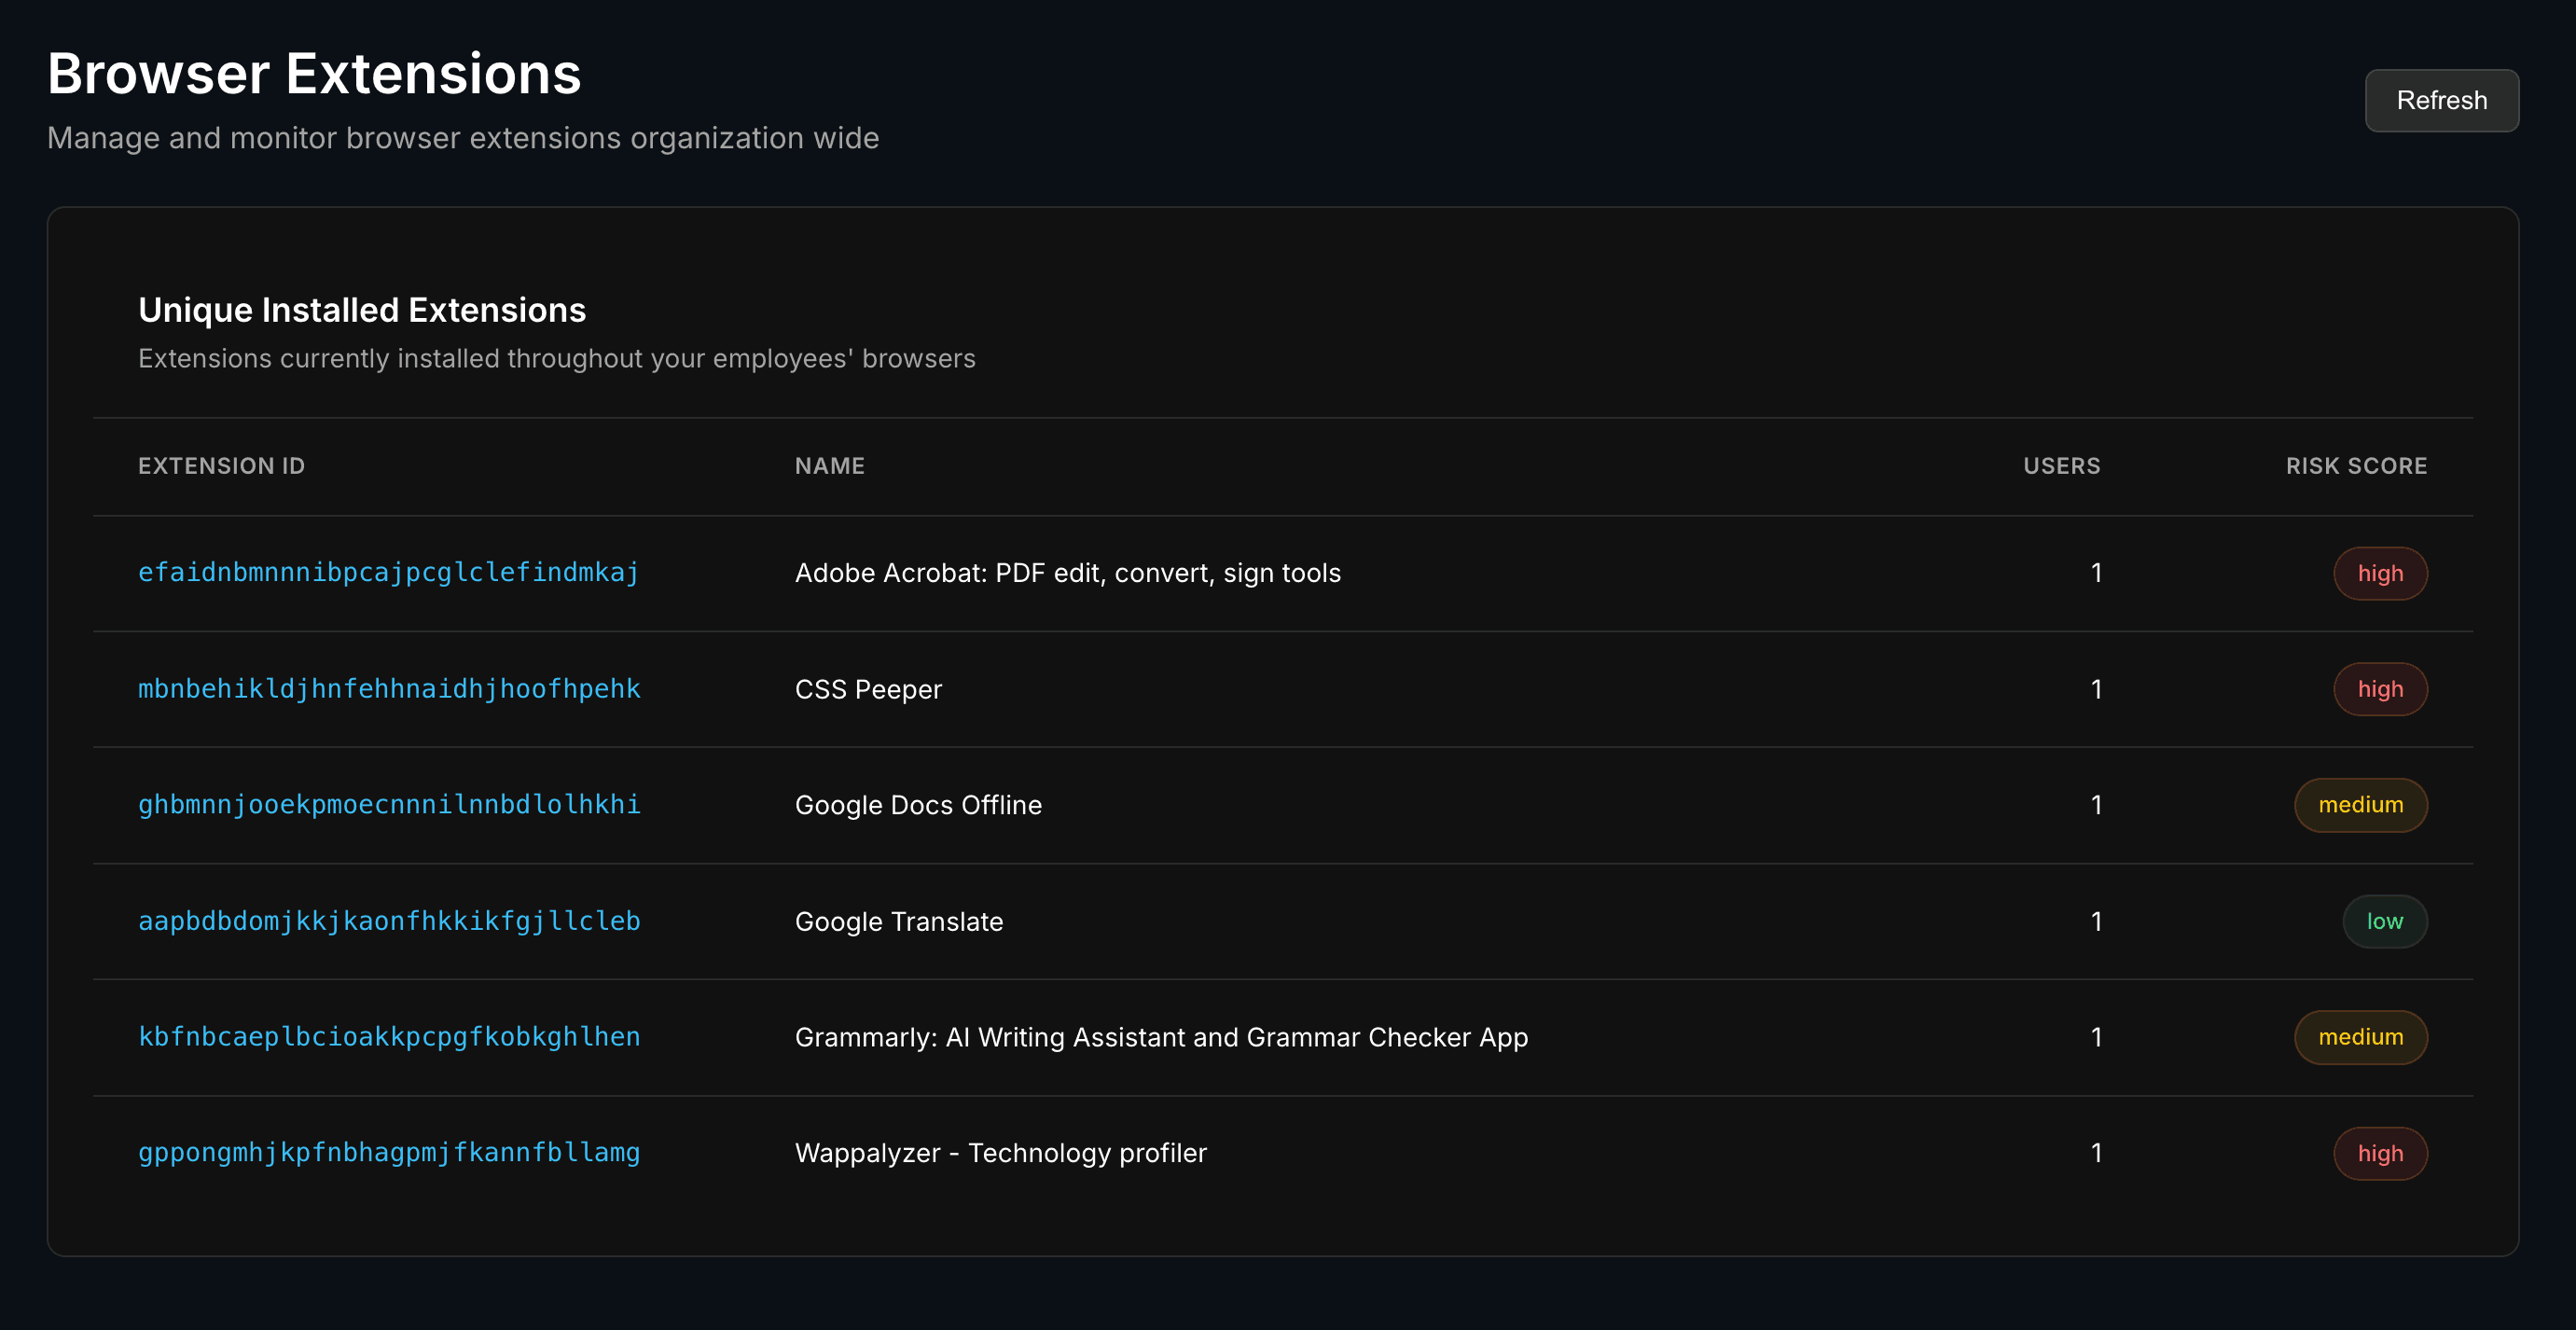Click the high risk badge for Adobe Acrobat
Viewport: 2576px width, 1330px height.
coord(2380,573)
